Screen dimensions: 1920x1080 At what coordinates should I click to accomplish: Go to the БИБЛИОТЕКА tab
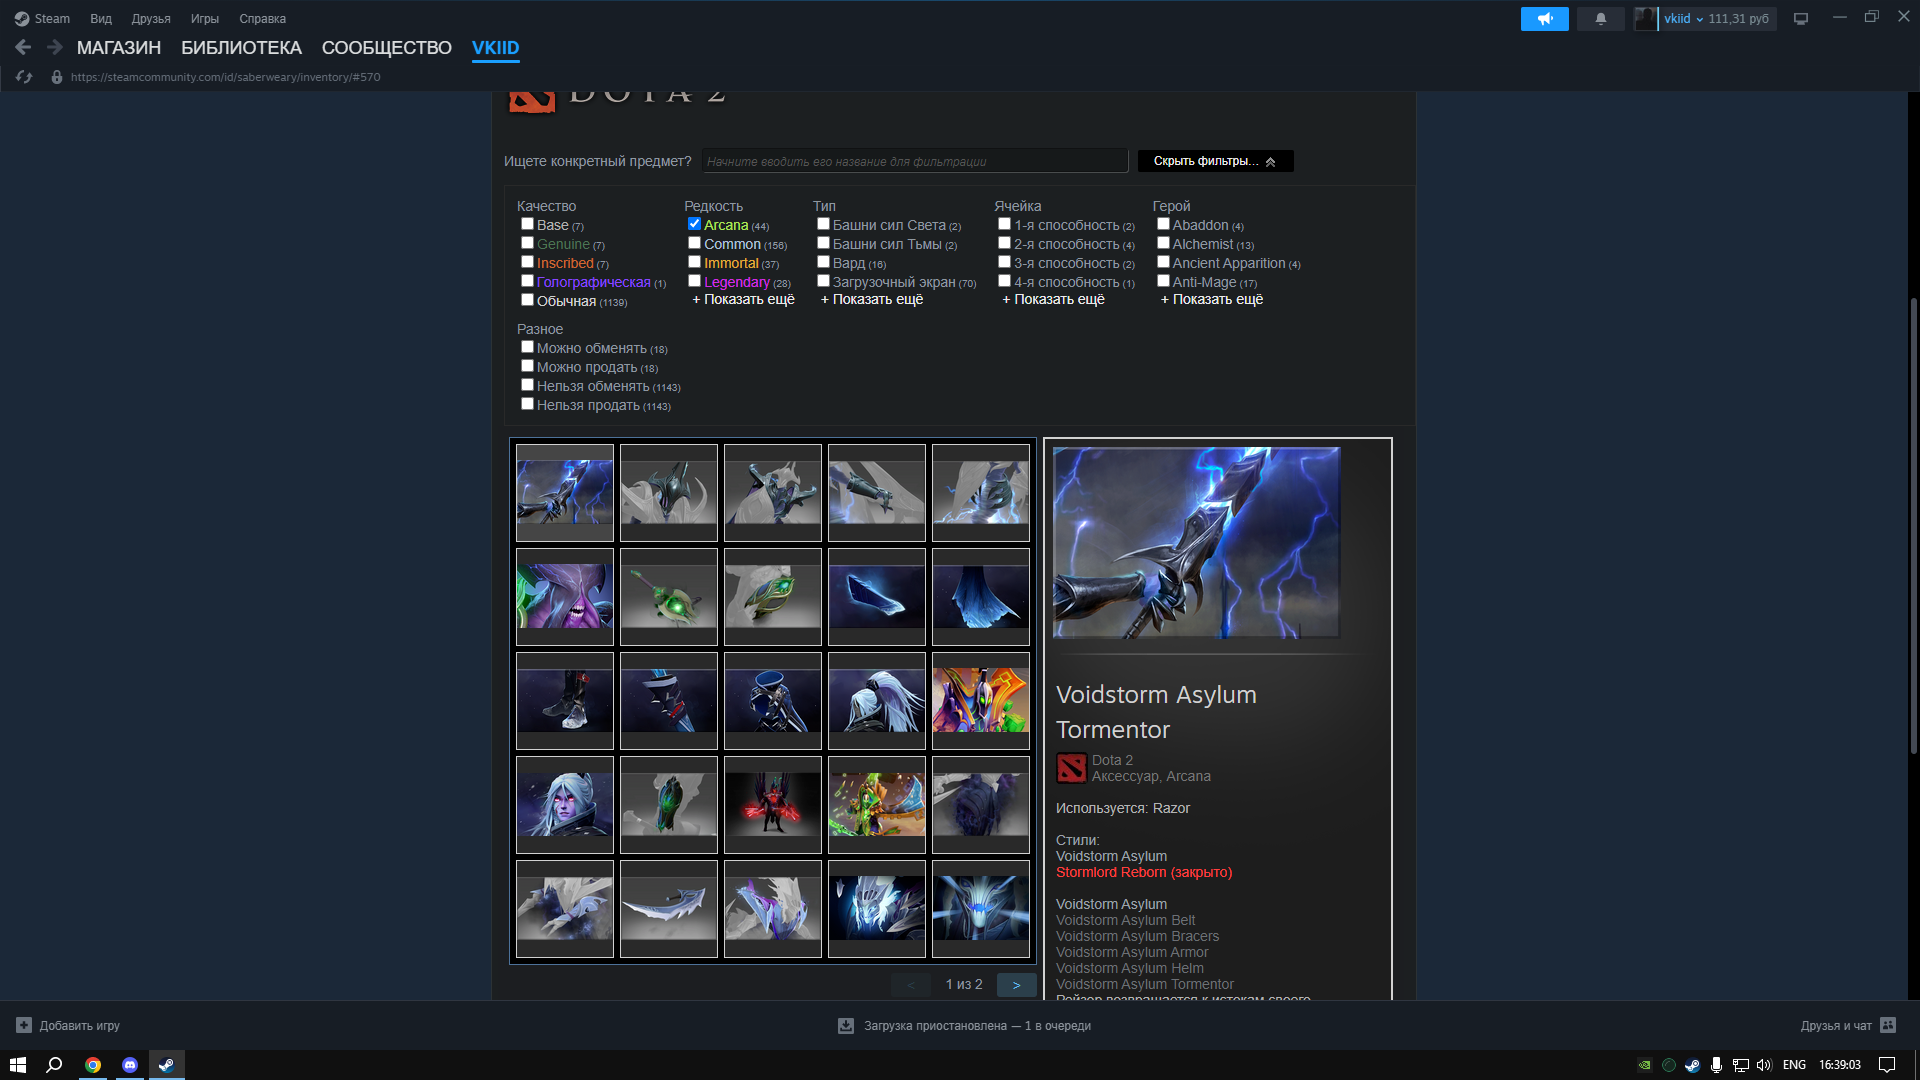(241, 48)
